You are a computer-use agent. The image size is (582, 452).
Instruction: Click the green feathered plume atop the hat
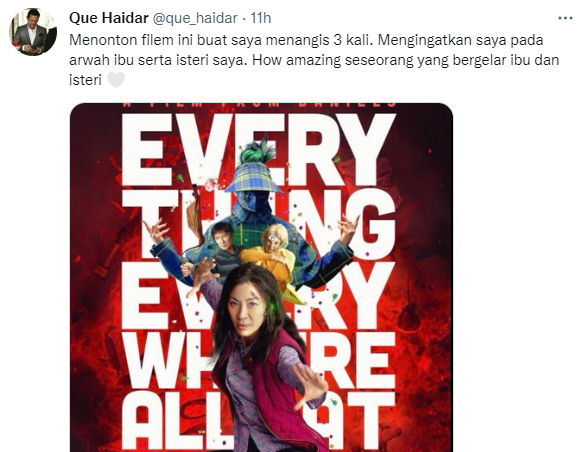click(258, 150)
